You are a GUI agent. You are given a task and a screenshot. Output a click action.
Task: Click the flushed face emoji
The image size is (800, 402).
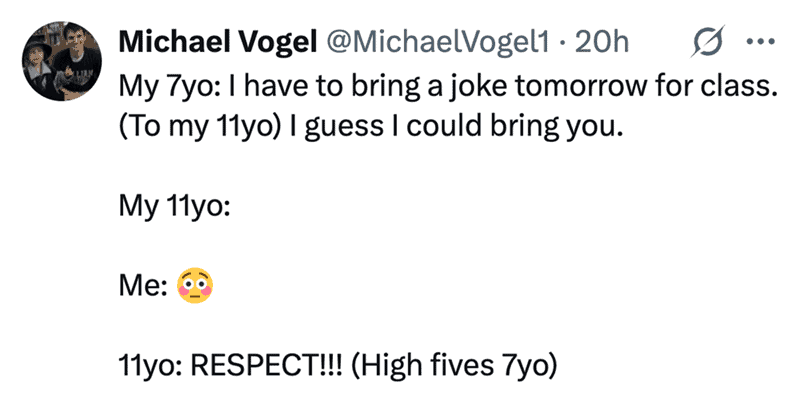tap(195, 285)
